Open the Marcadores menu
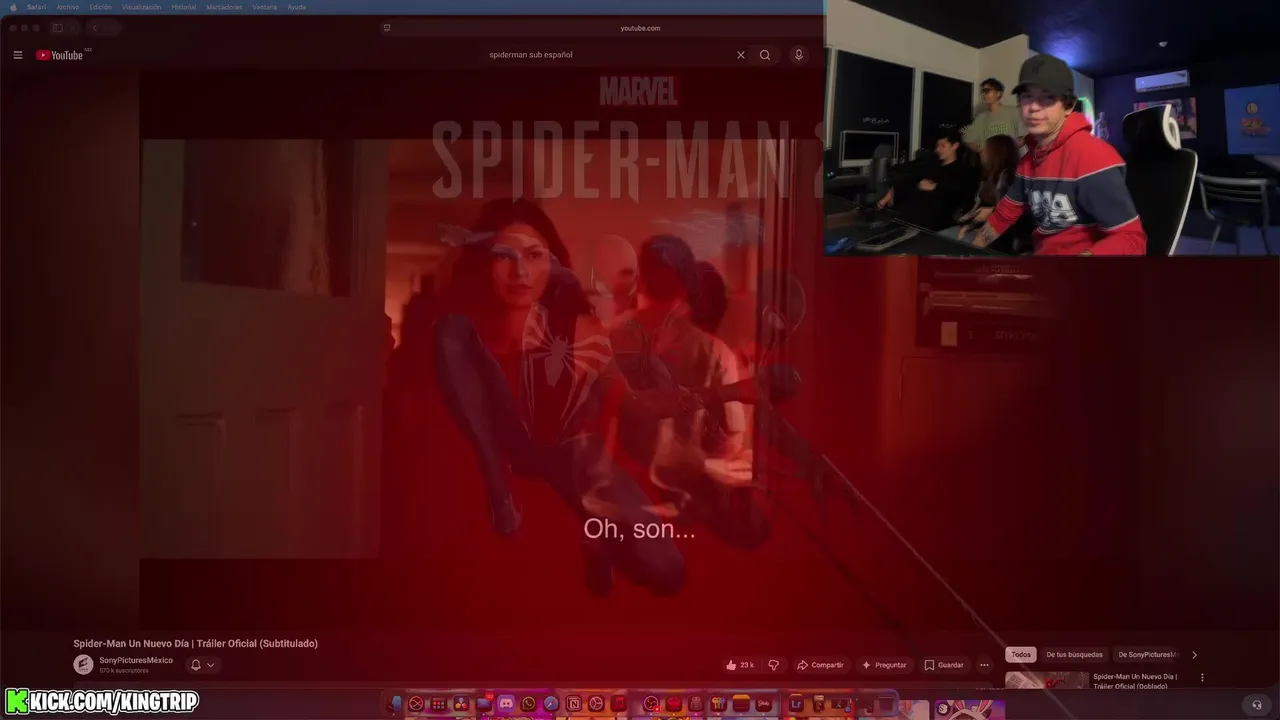The width and height of the screenshot is (1280, 720). tap(224, 7)
